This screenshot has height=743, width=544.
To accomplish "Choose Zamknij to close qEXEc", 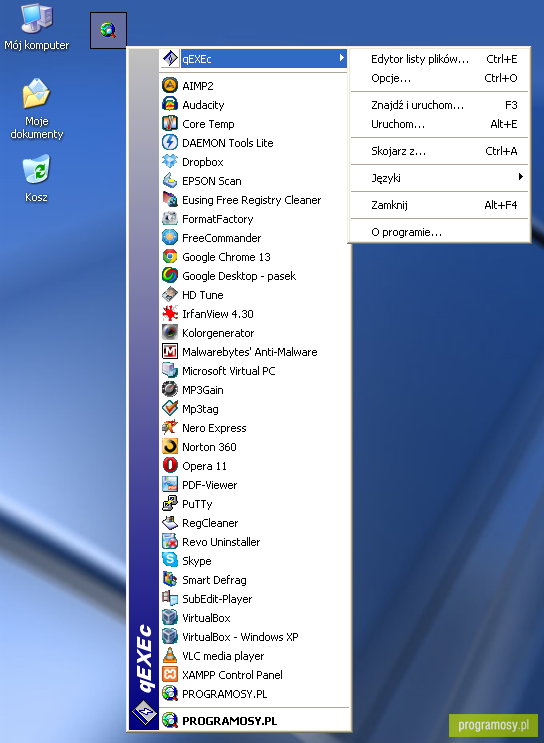I will (440, 205).
